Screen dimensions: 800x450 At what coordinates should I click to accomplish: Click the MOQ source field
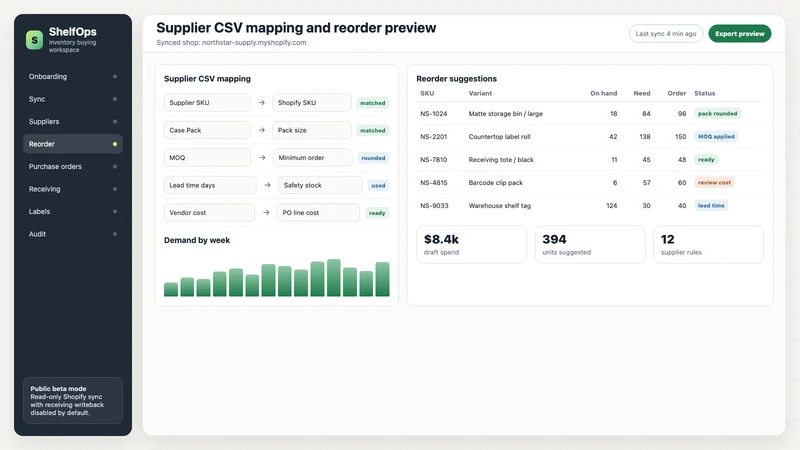point(207,158)
